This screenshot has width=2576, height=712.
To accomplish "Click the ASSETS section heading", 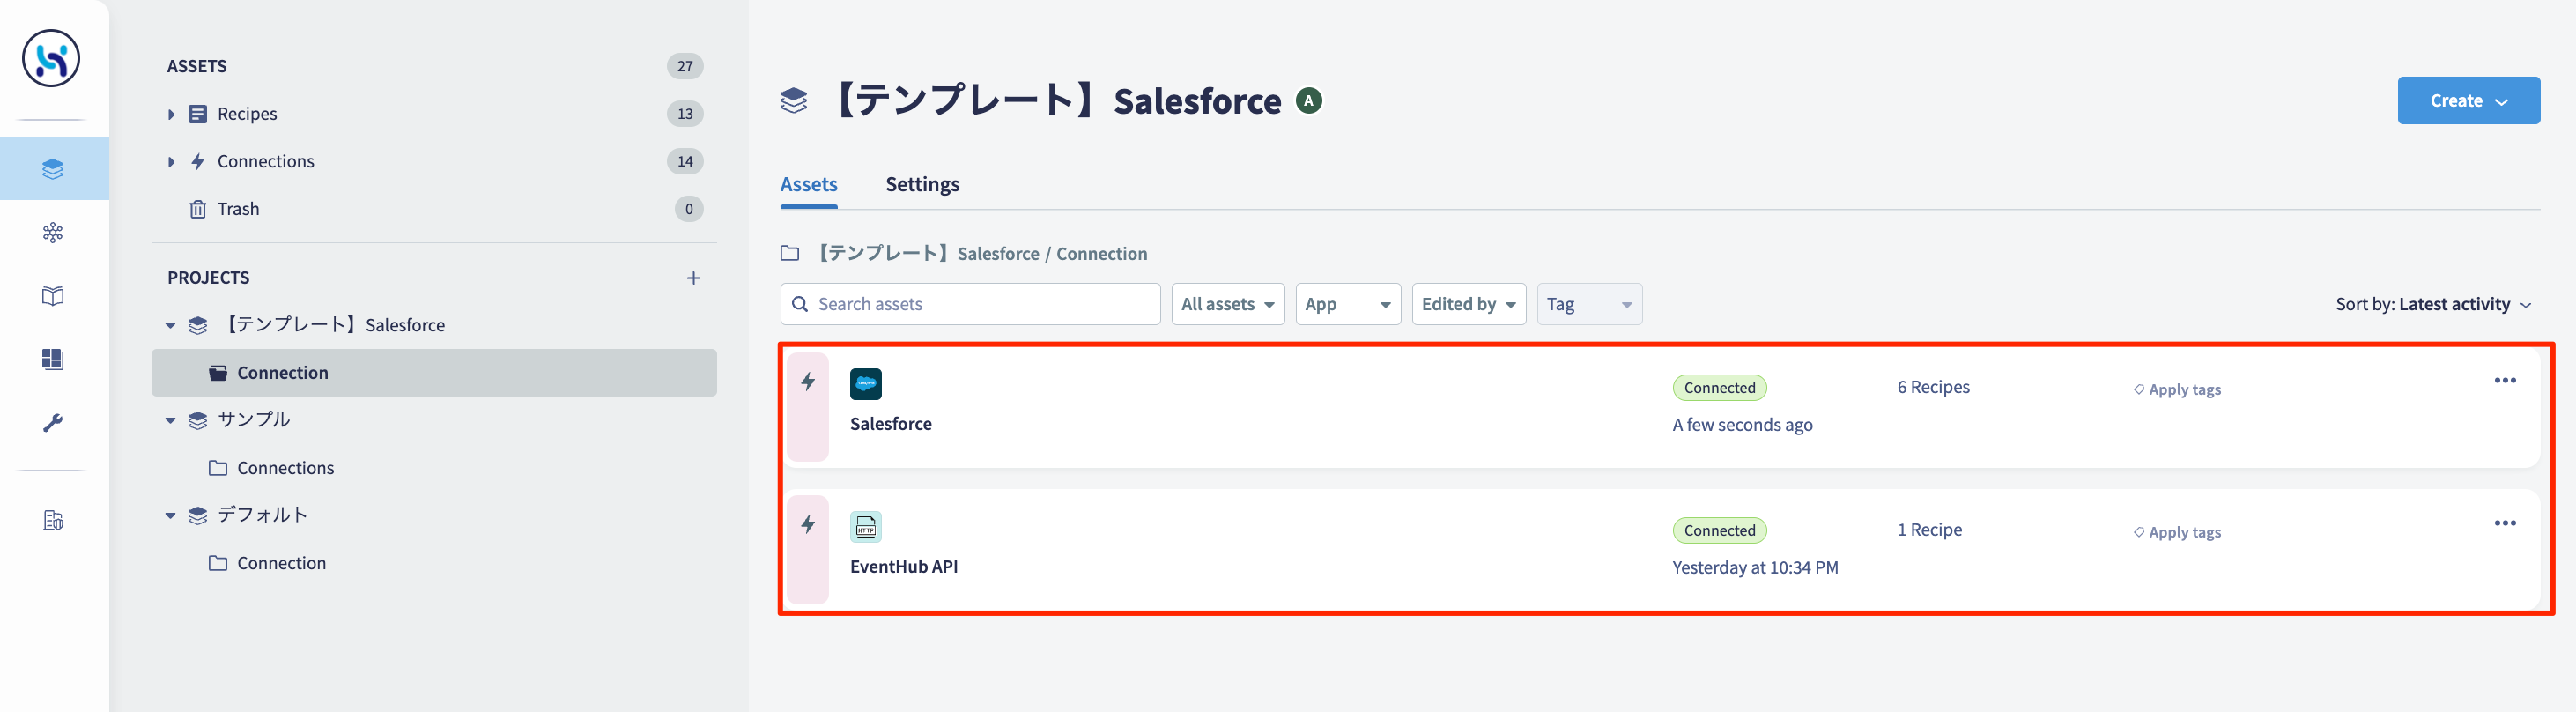I will pyautogui.click(x=197, y=66).
